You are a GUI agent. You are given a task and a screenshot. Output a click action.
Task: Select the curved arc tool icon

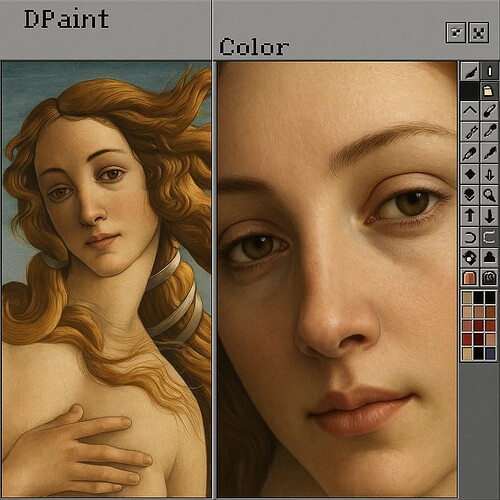(x=470, y=237)
